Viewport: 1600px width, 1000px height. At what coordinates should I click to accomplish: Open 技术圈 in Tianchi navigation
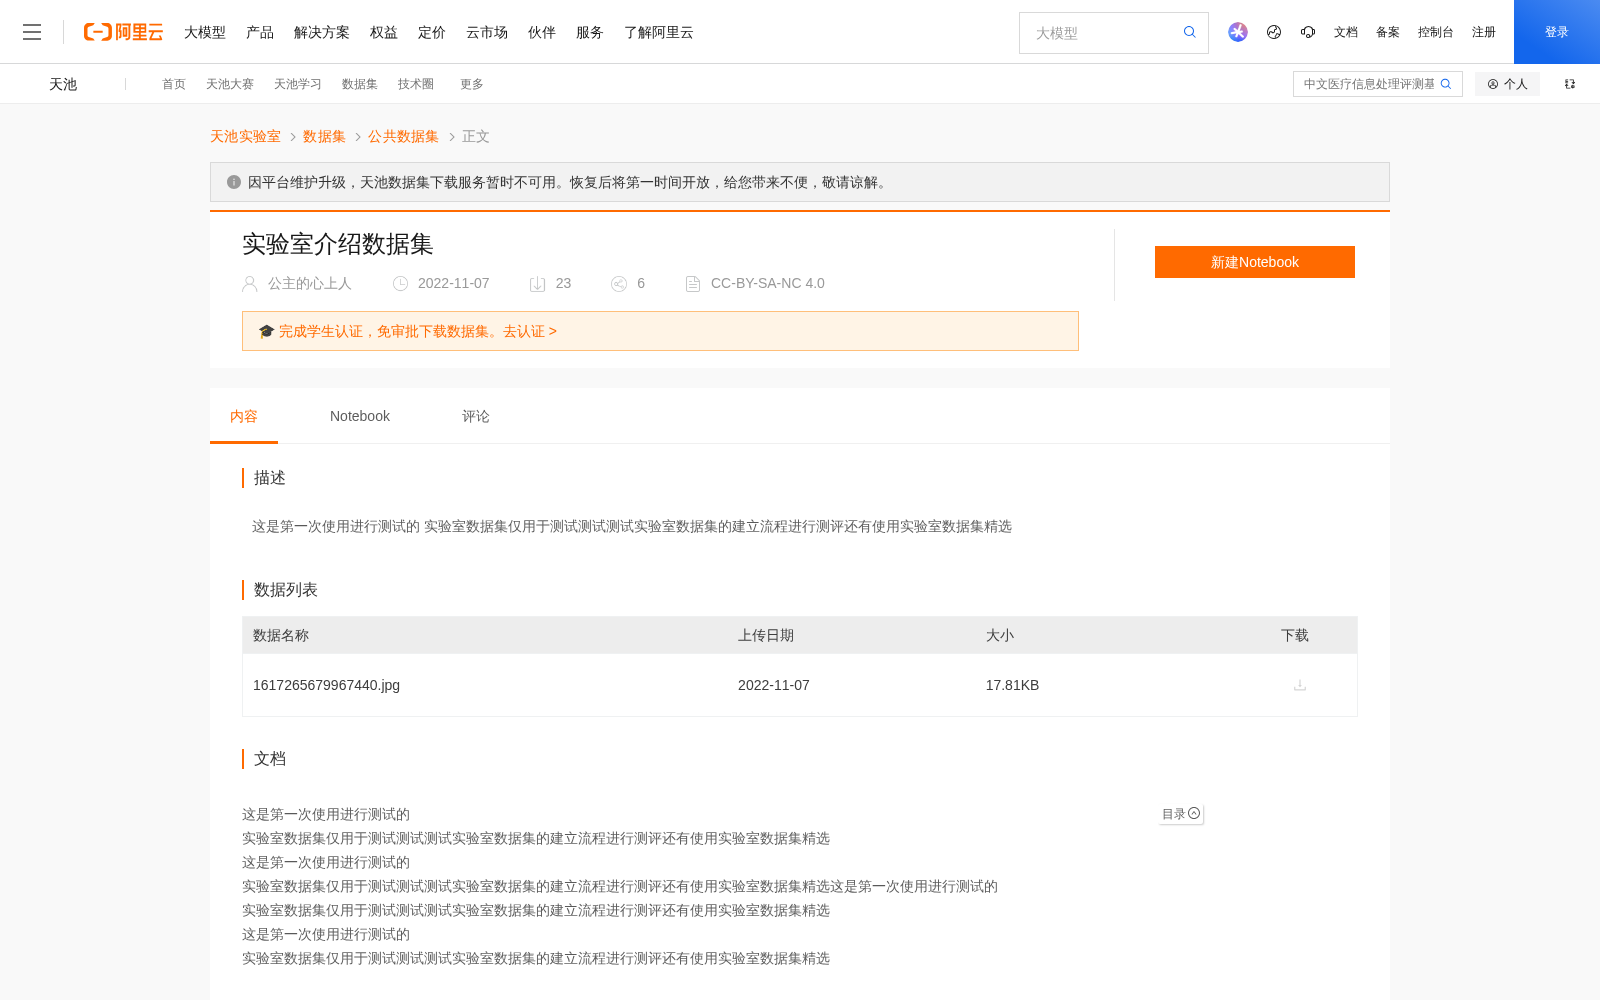tap(416, 84)
